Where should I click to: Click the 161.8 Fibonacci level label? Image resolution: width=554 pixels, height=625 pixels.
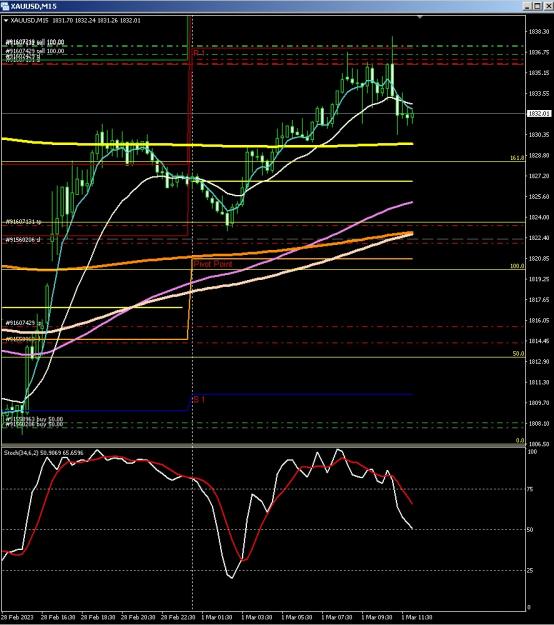point(517,158)
